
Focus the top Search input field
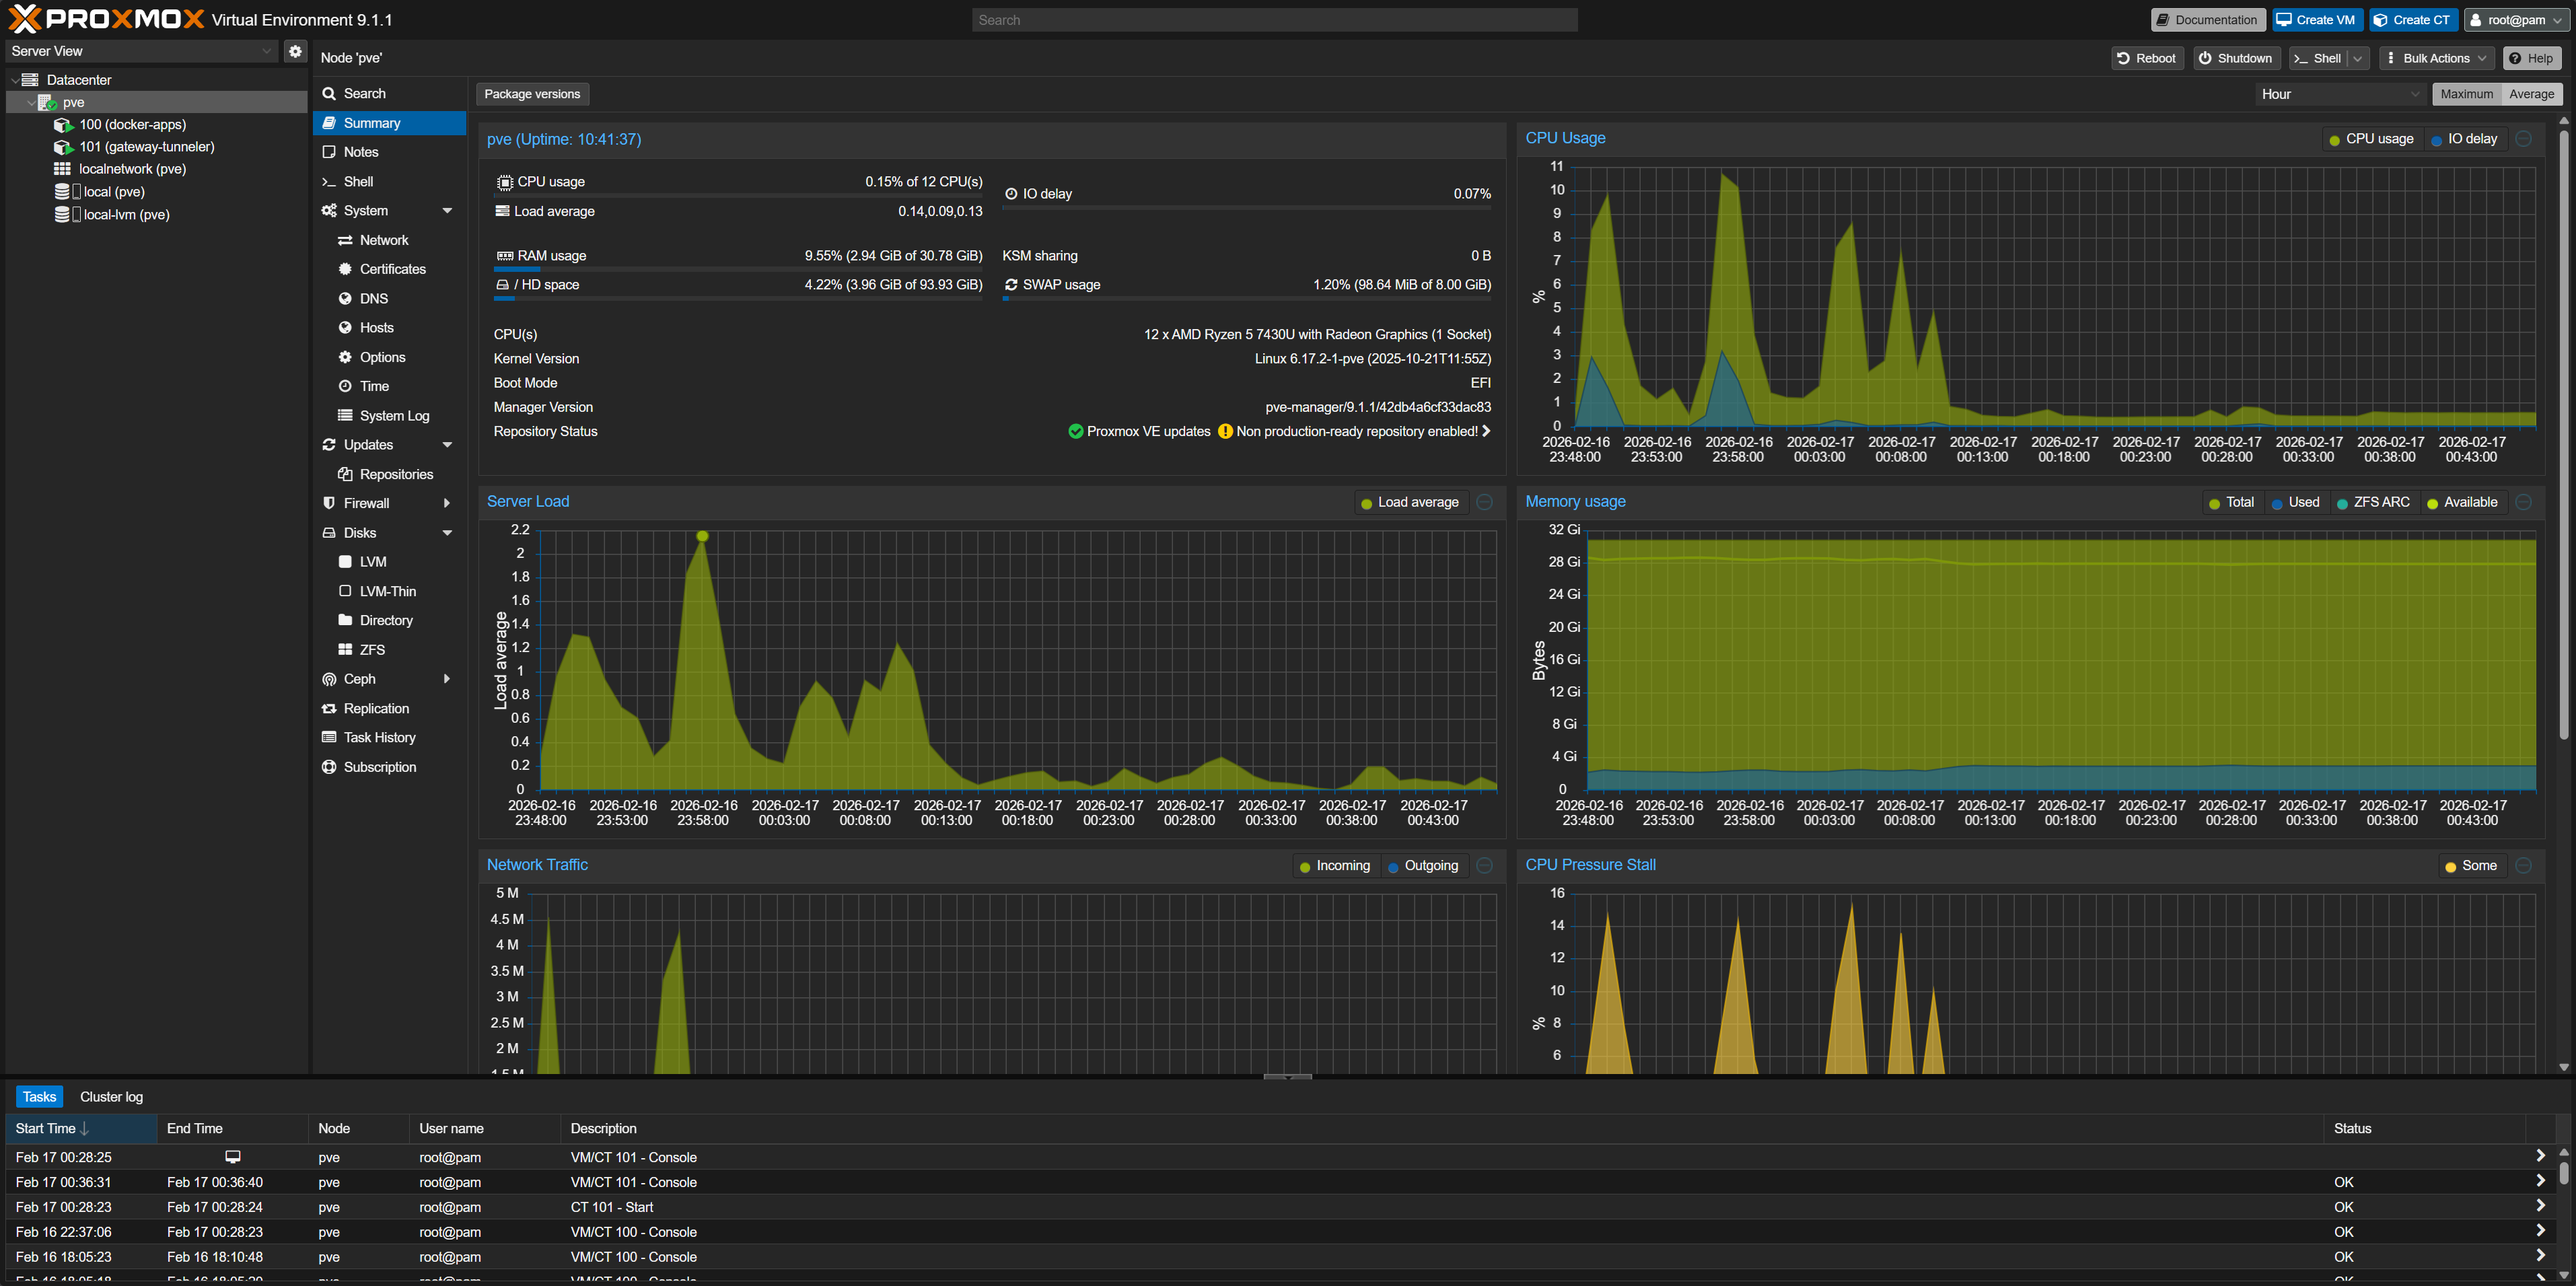(x=1274, y=20)
